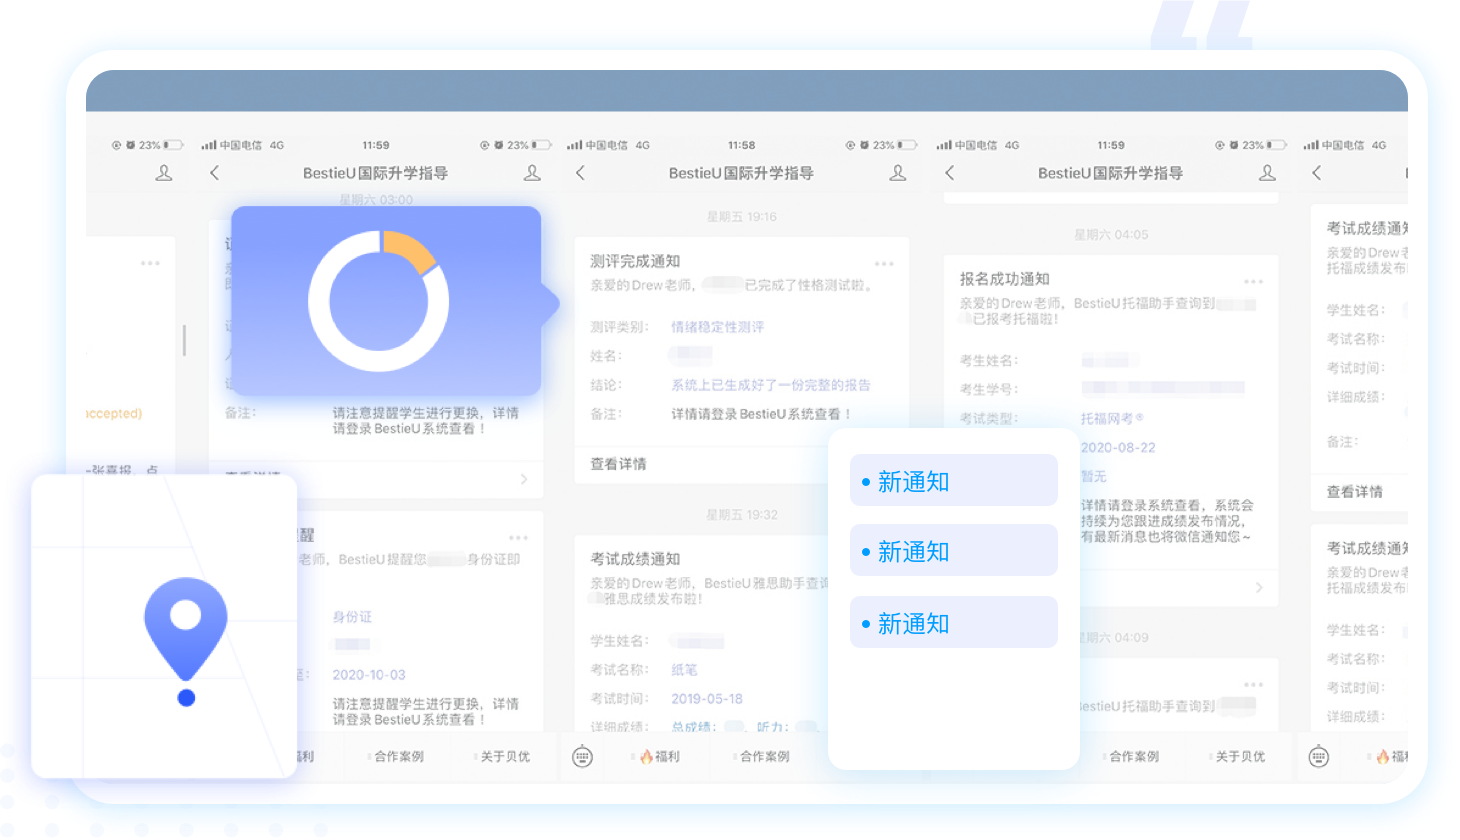Expand the detail chevron on the 星期六 03:00 card
This screenshot has width=1460, height=840.
(x=524, y=479)
